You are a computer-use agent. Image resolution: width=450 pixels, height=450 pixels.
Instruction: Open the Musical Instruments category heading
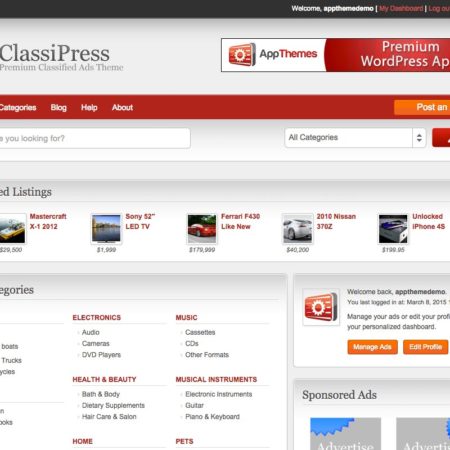point(216,379)
